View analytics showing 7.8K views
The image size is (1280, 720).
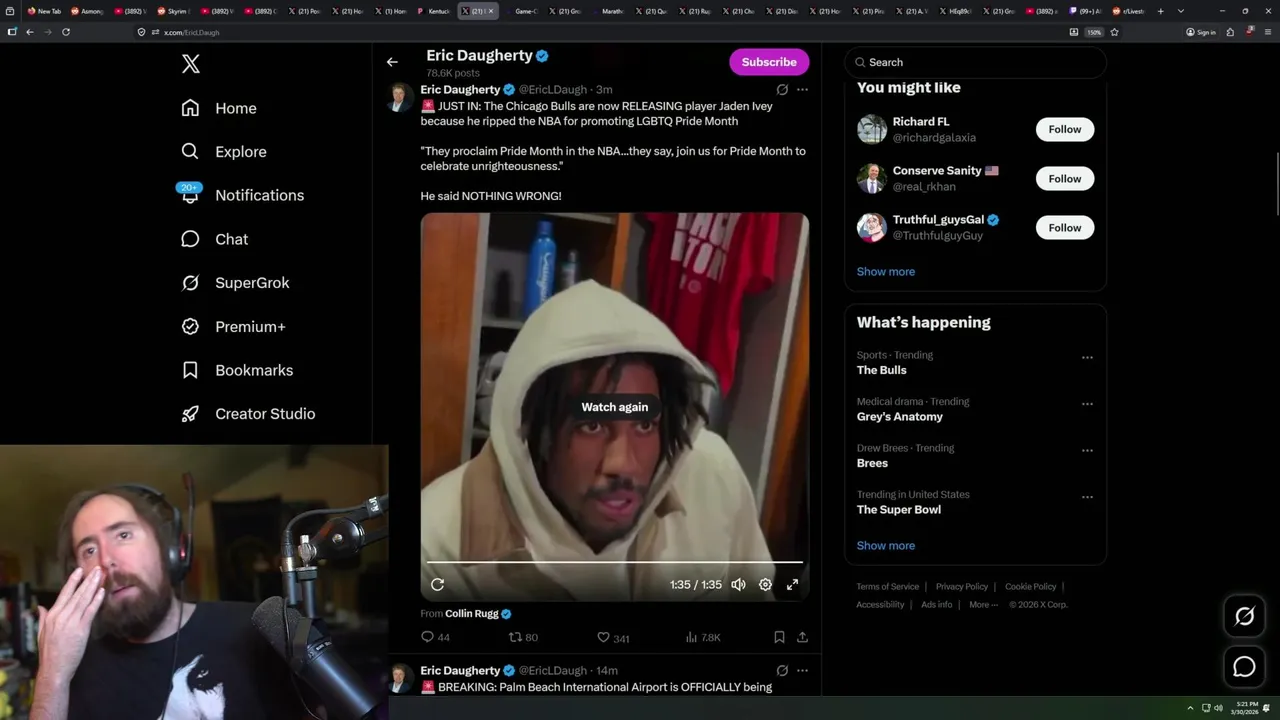click(703, 637)
